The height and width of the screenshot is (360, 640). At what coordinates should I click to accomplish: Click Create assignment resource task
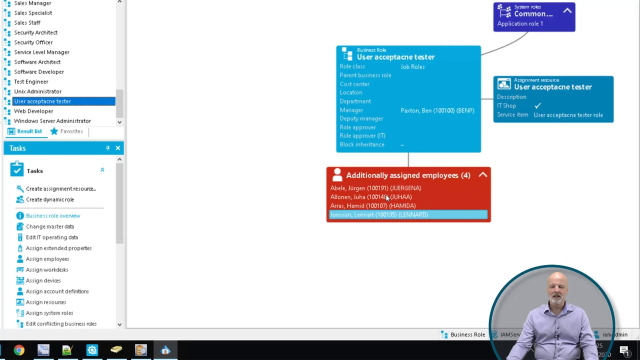pos(61,189)
